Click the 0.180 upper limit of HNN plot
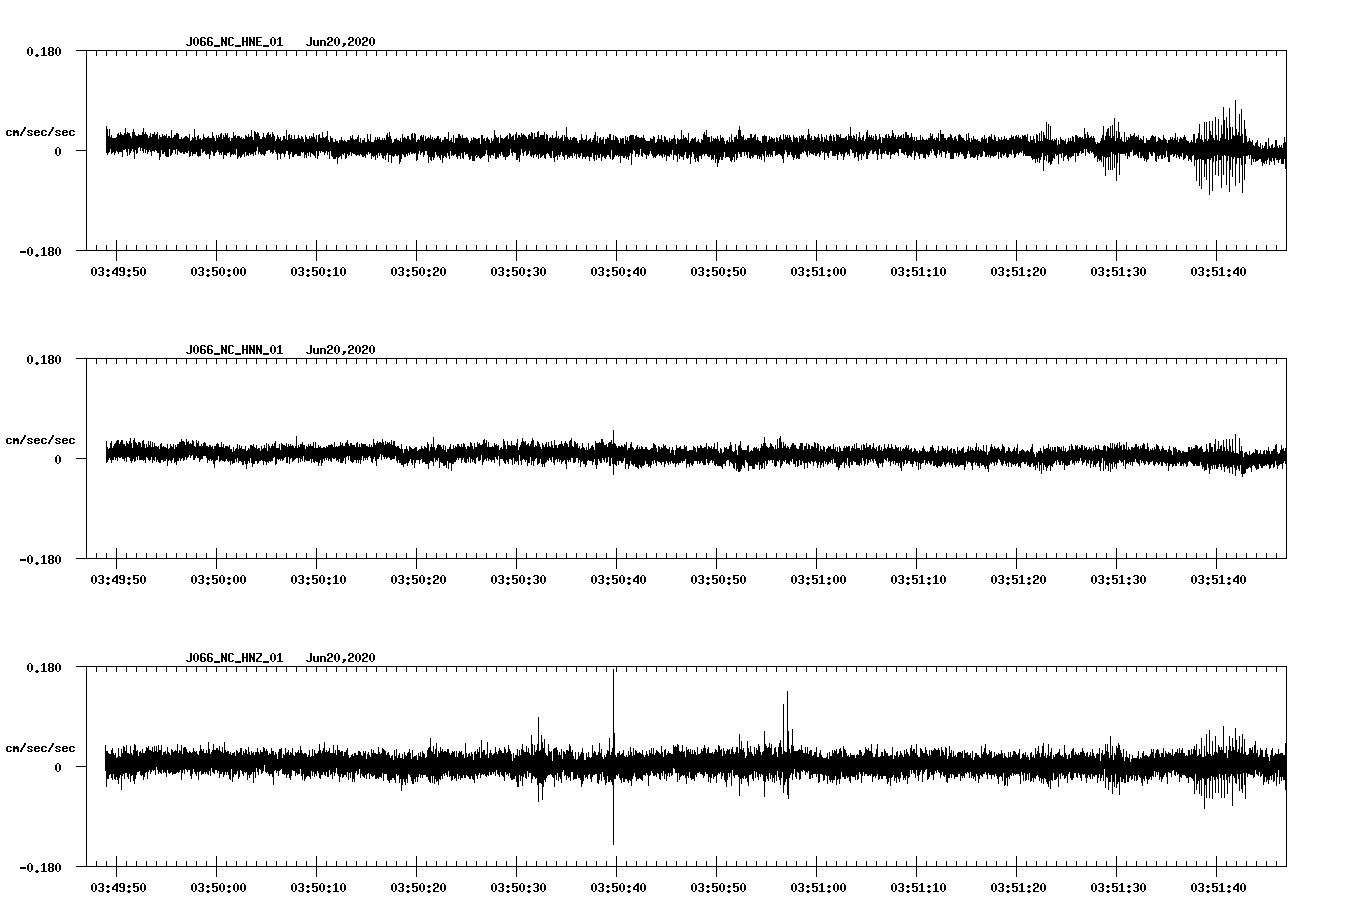The width and height of the screenshot is (1358, 924). [x=43, y=359]
